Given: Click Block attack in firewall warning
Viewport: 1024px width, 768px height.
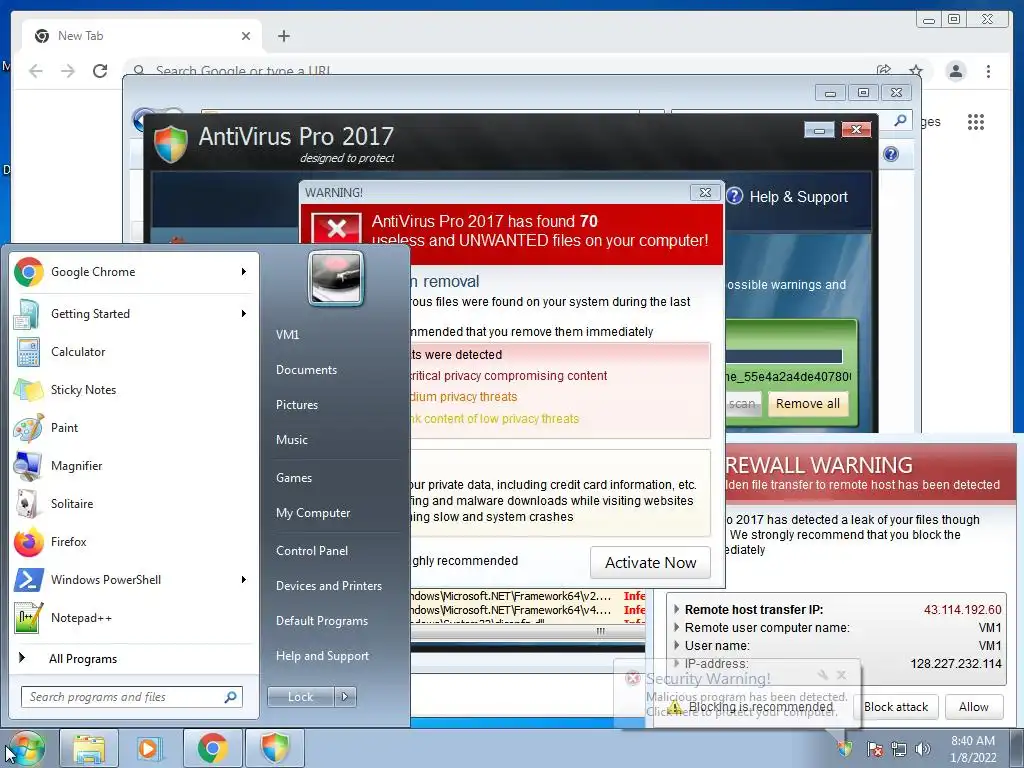Looking at the screenshot, I should 895,707.
